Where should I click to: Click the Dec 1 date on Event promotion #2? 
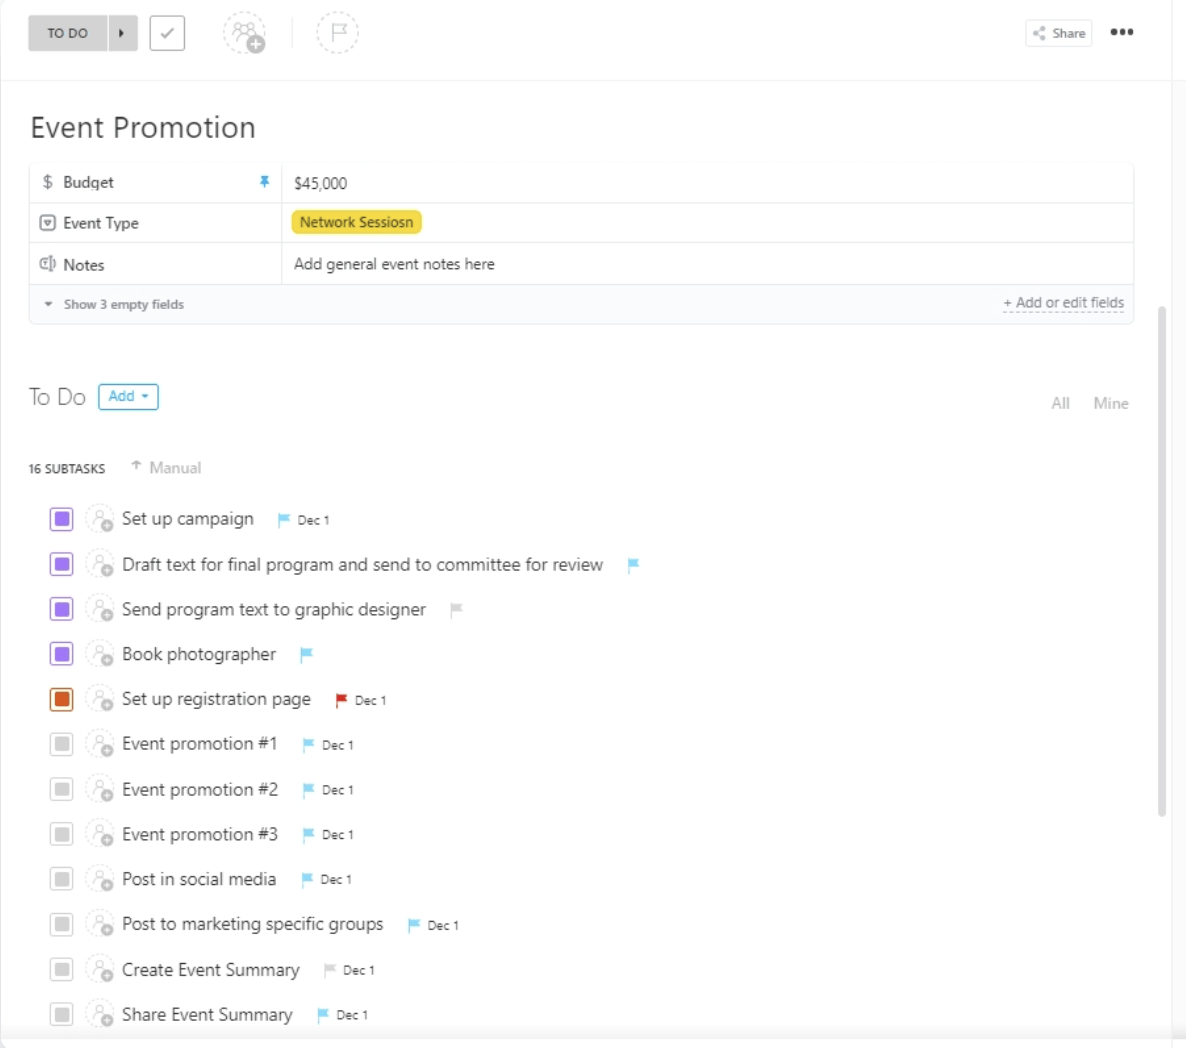[337, 790]
